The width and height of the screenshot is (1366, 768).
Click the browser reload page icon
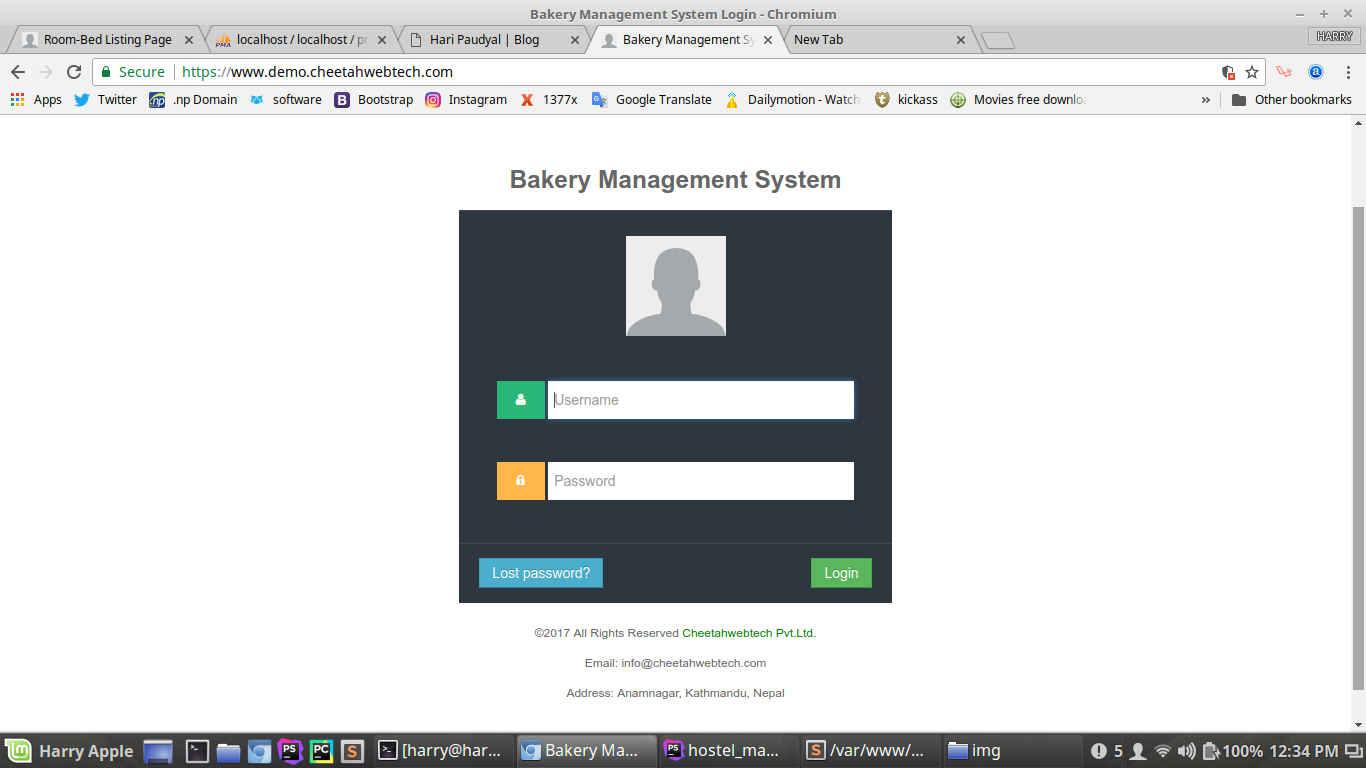[x=73, y=72]
